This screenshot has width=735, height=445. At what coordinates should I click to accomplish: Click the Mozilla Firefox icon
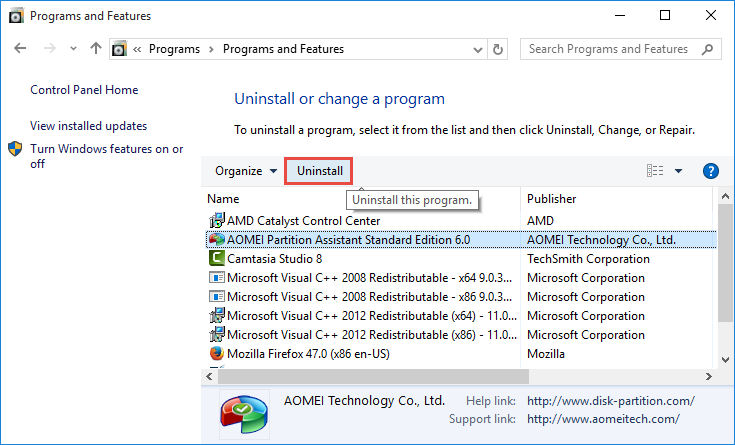(x=217, y=354)
